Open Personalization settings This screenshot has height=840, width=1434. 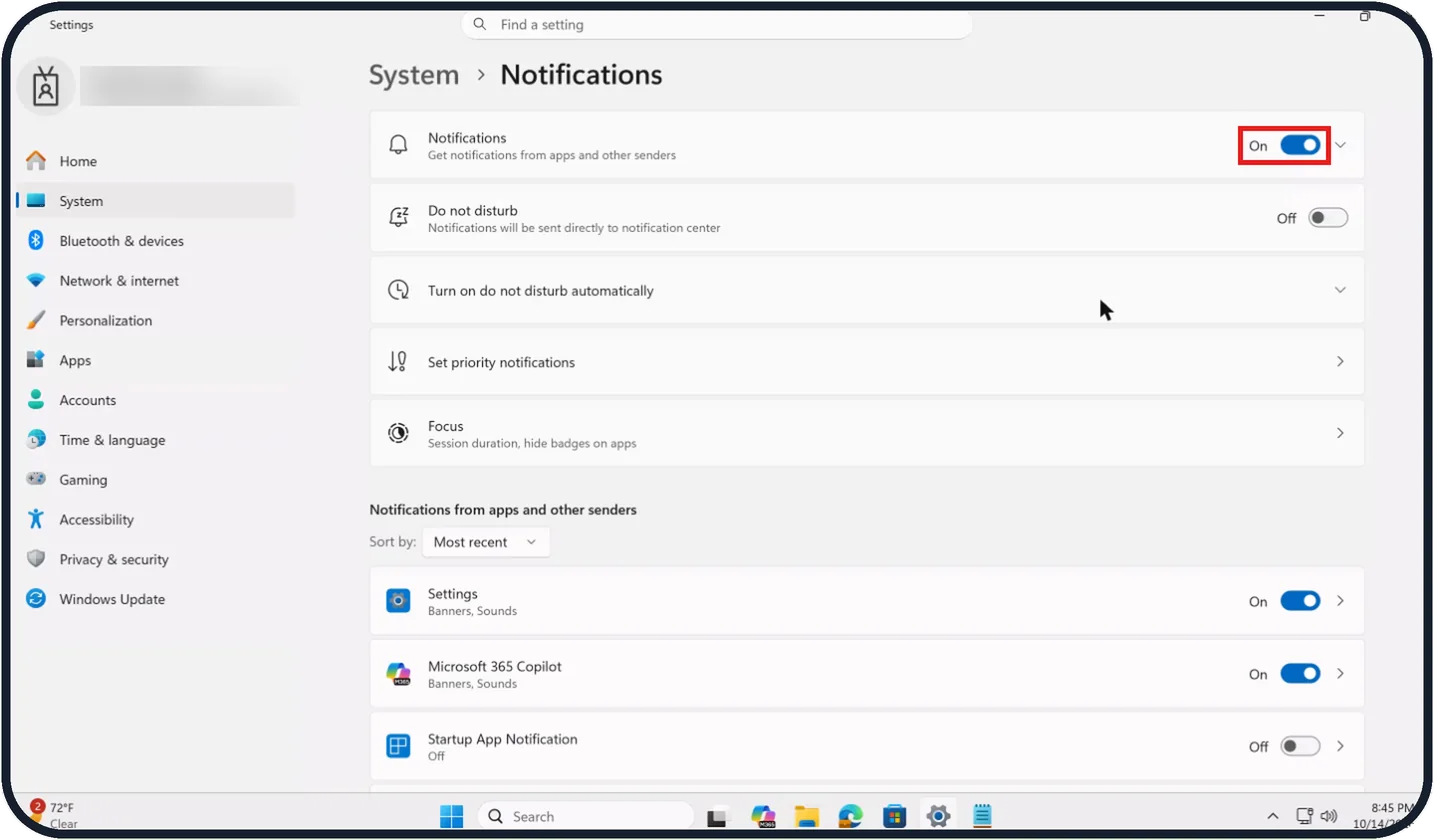coord(155,321)
